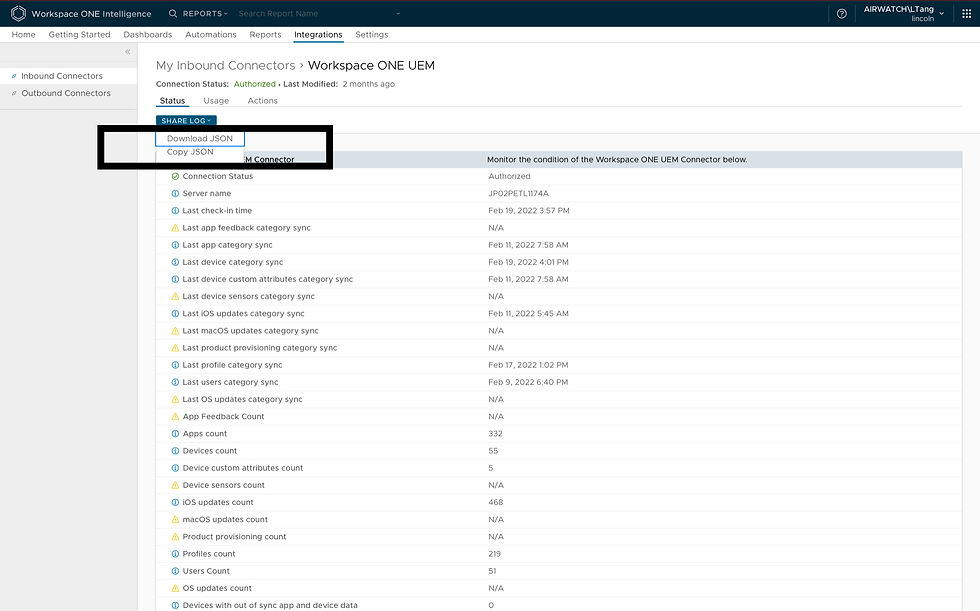Collapse the sidebar with the double-chevron icon
The height and width of the screenshot is (611, 980).
[x=128, y=52]
